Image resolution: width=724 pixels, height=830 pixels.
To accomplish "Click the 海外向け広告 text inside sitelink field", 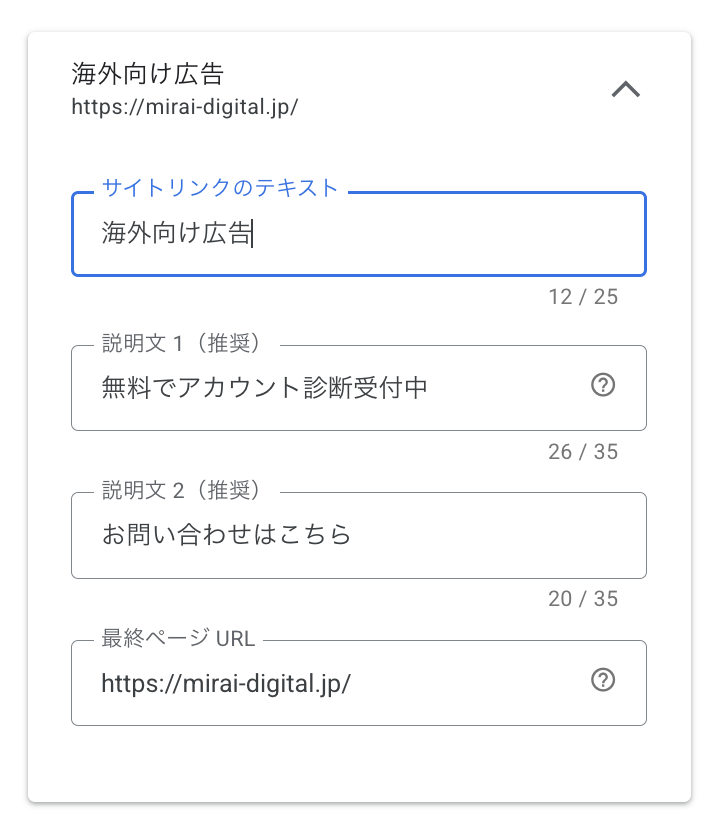I will (176, 234).
